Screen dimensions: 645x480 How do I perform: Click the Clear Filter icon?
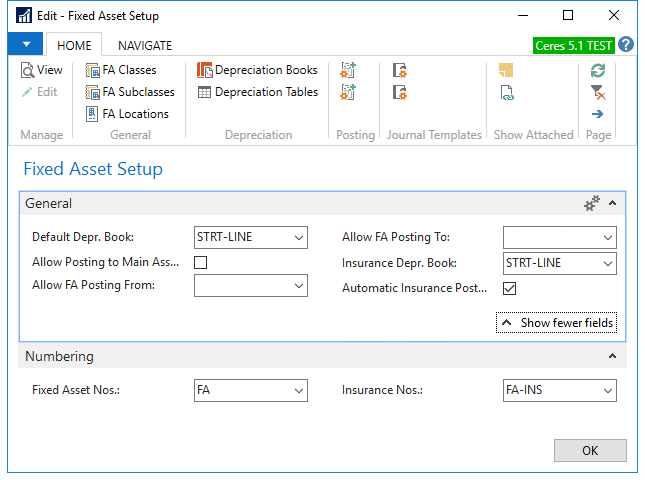pos(598,92)
